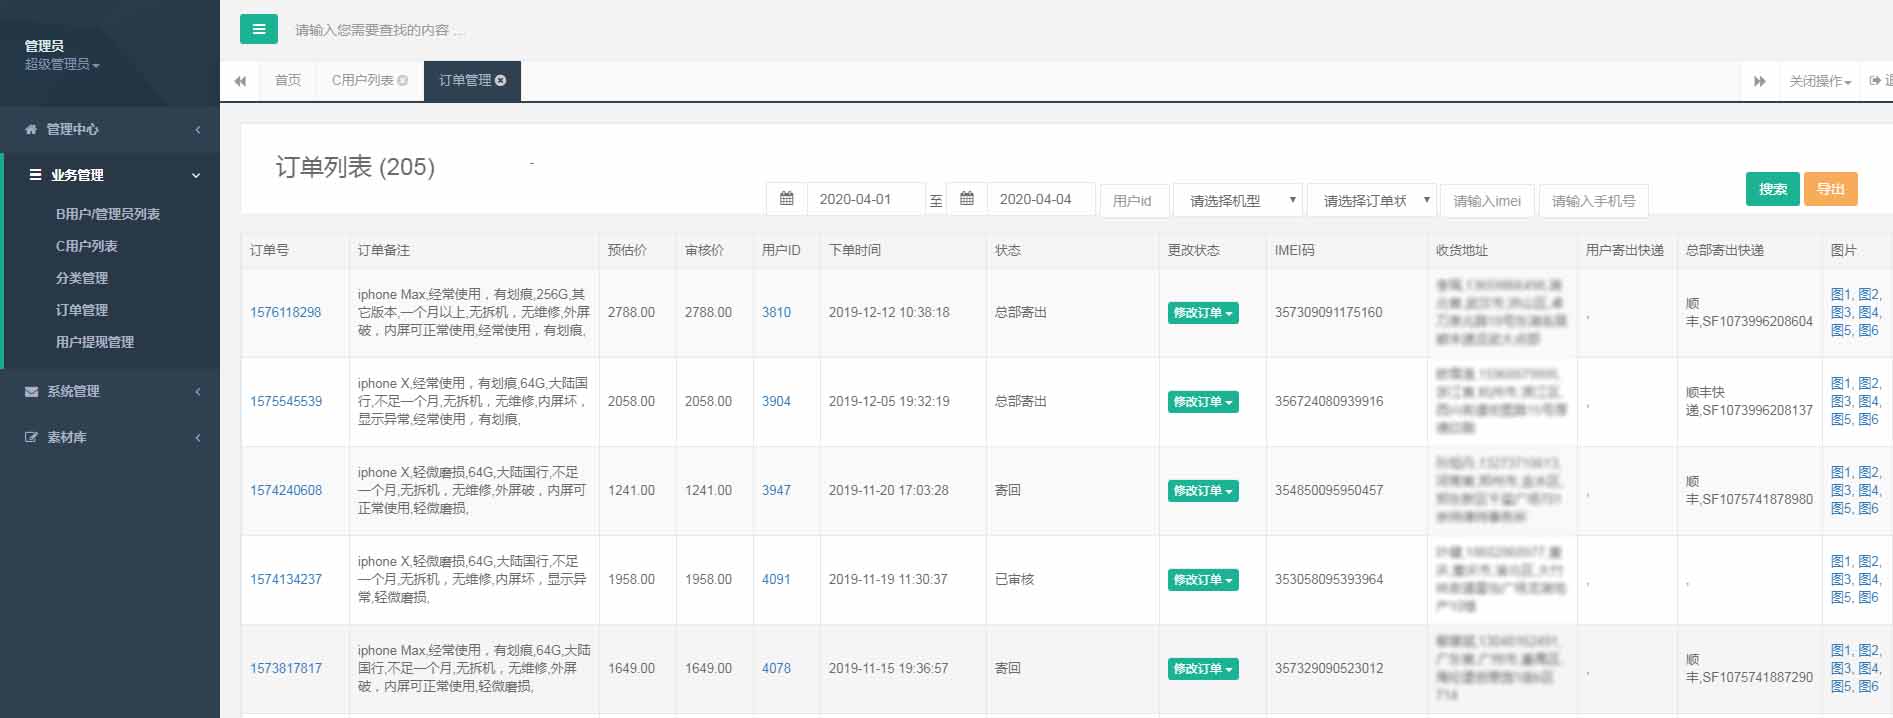Screen dimensions: 1893x718
Task: Click the 请输入imei input field
Action: 1487,200
